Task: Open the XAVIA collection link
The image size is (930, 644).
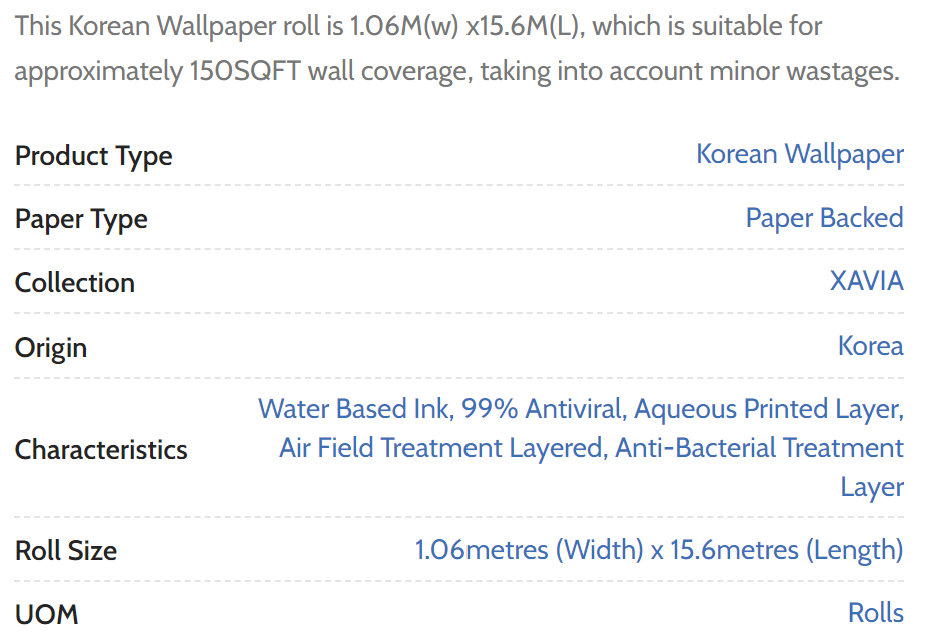Action: (x=866, y=281)
